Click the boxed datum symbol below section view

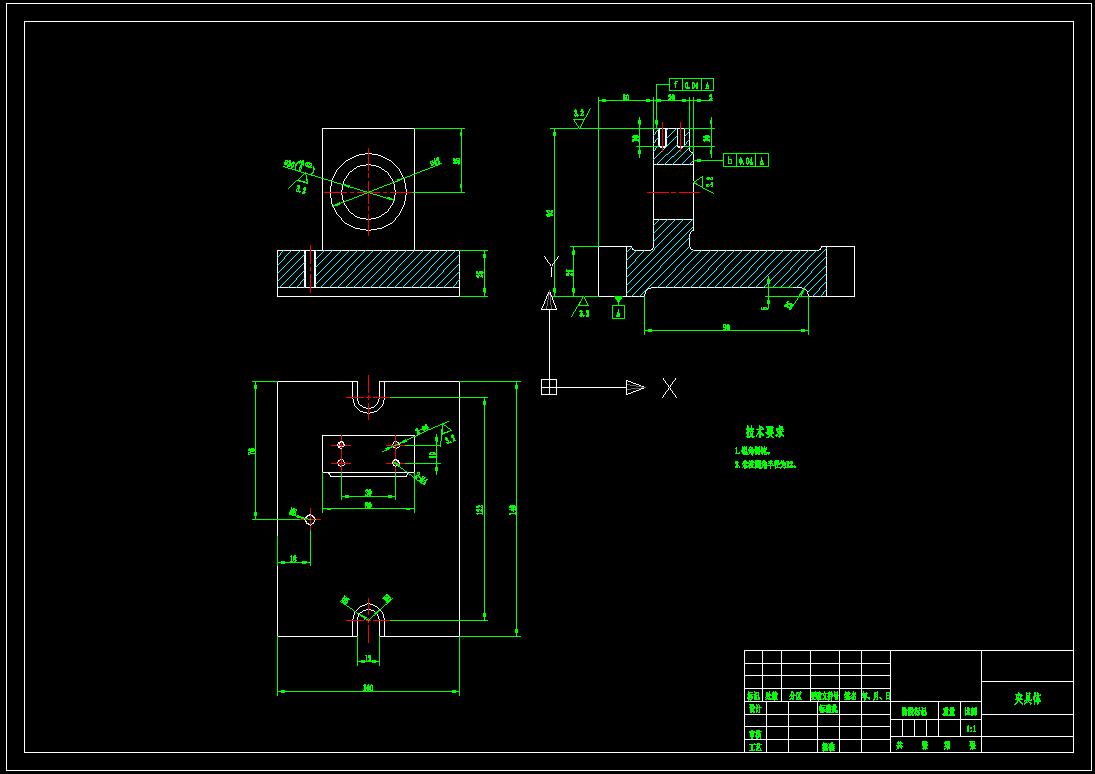coord(618,312)
